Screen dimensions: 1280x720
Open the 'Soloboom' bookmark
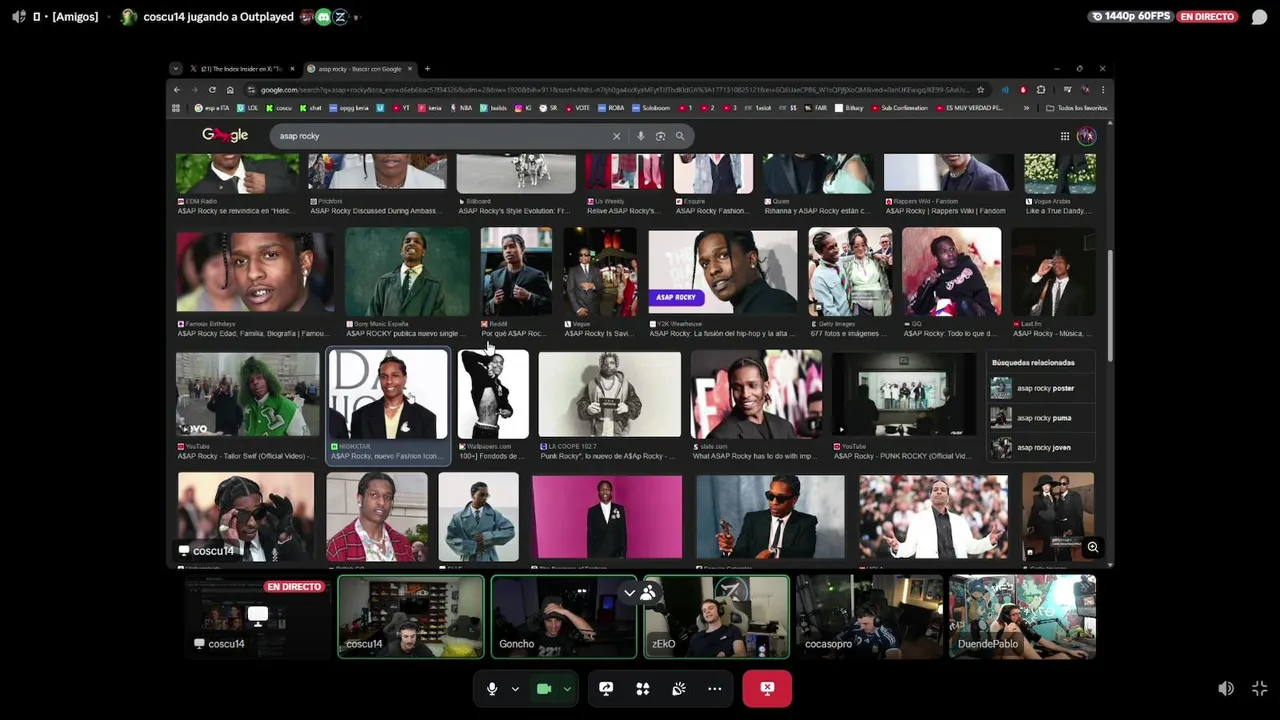click(652, 108)
